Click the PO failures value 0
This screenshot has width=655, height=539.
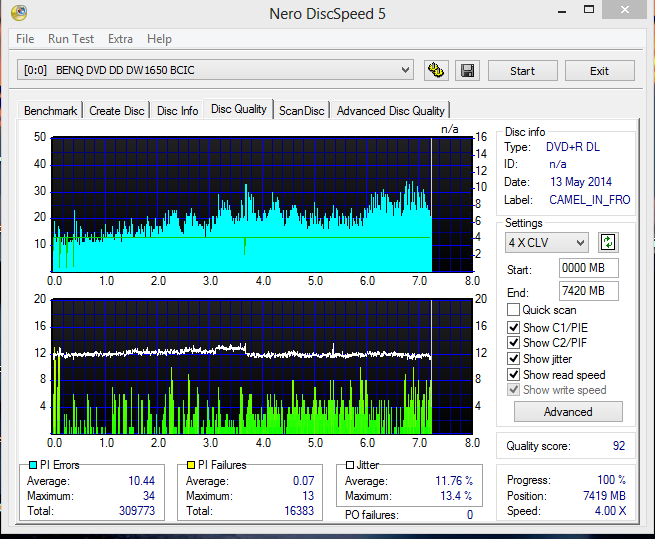(x=470, y=515)
